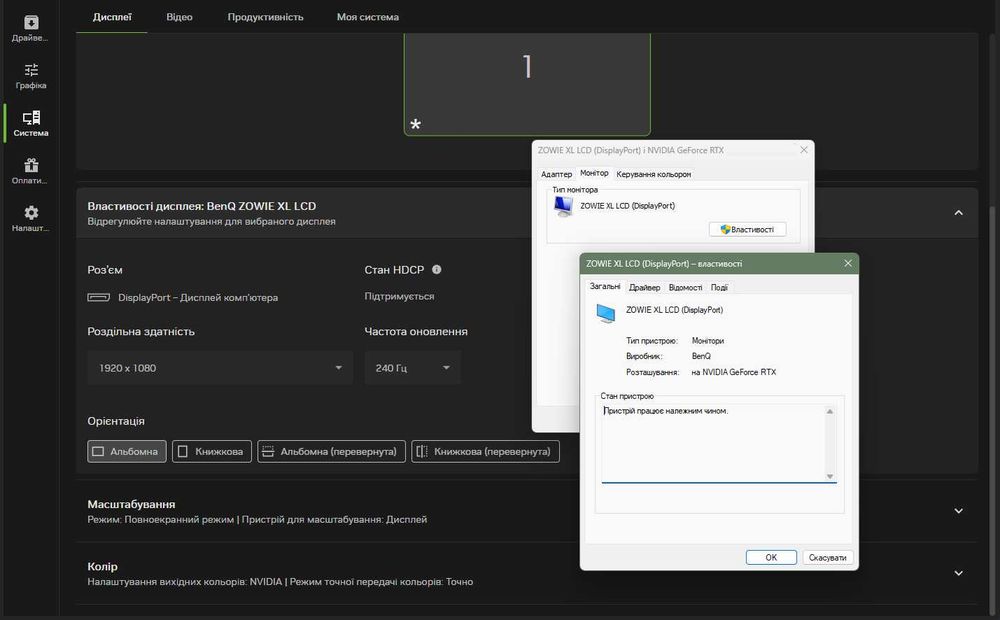Open the 240 Гц refresh rate dropdown

point(413,368)
